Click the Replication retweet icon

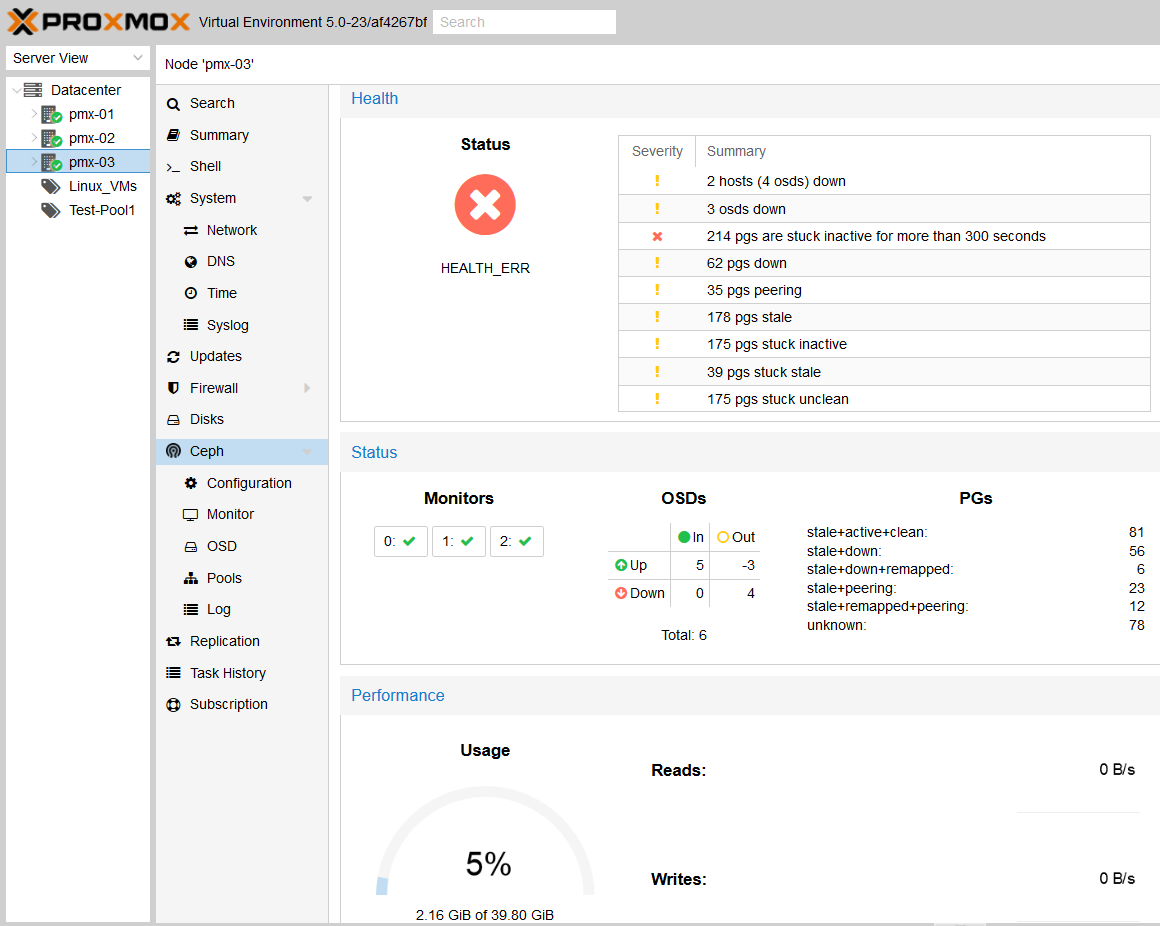pos(173,641)
